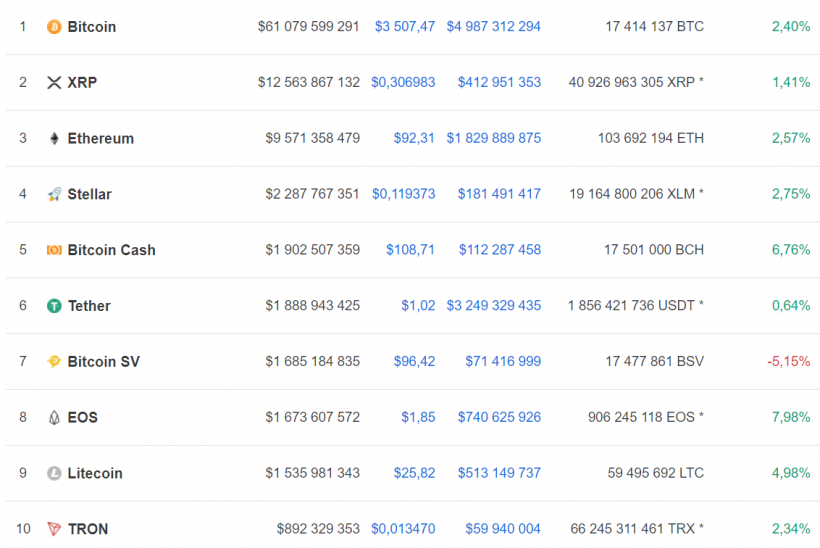Click the XRP cross logo icon
Viewport: 820px width, 548px height.
54,83
